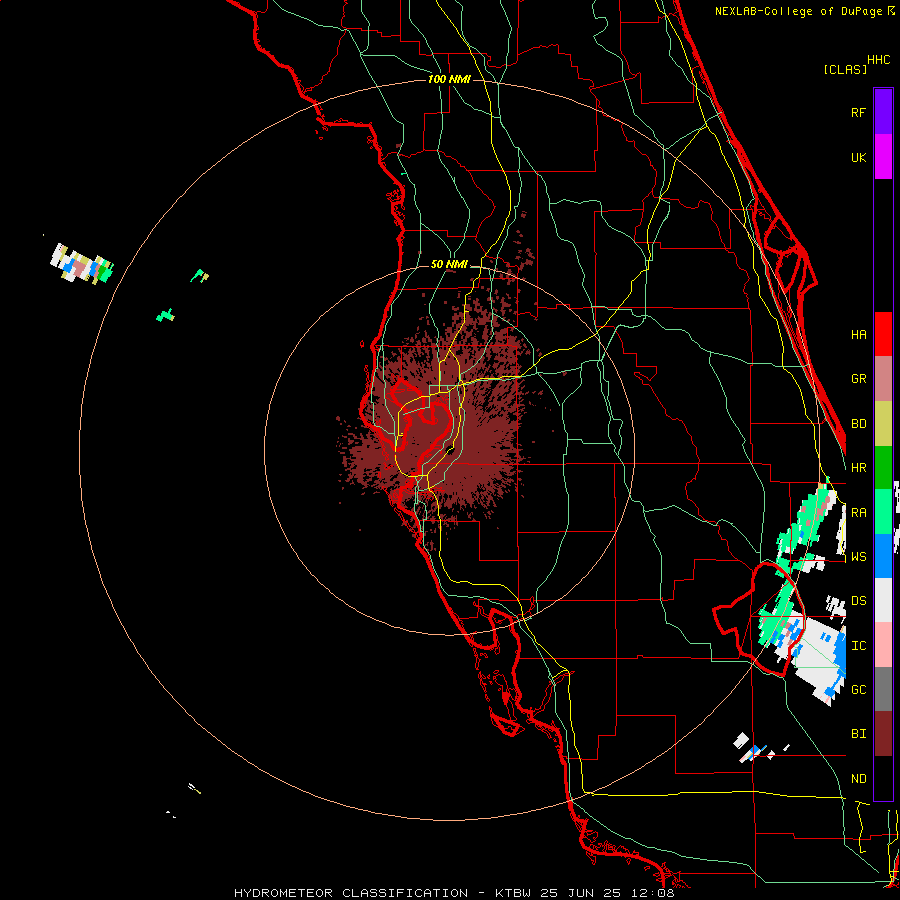Click the mint green RA legend swatch
Image resolution: width=900 pixels, height=900 pixels.
(883, 511)
